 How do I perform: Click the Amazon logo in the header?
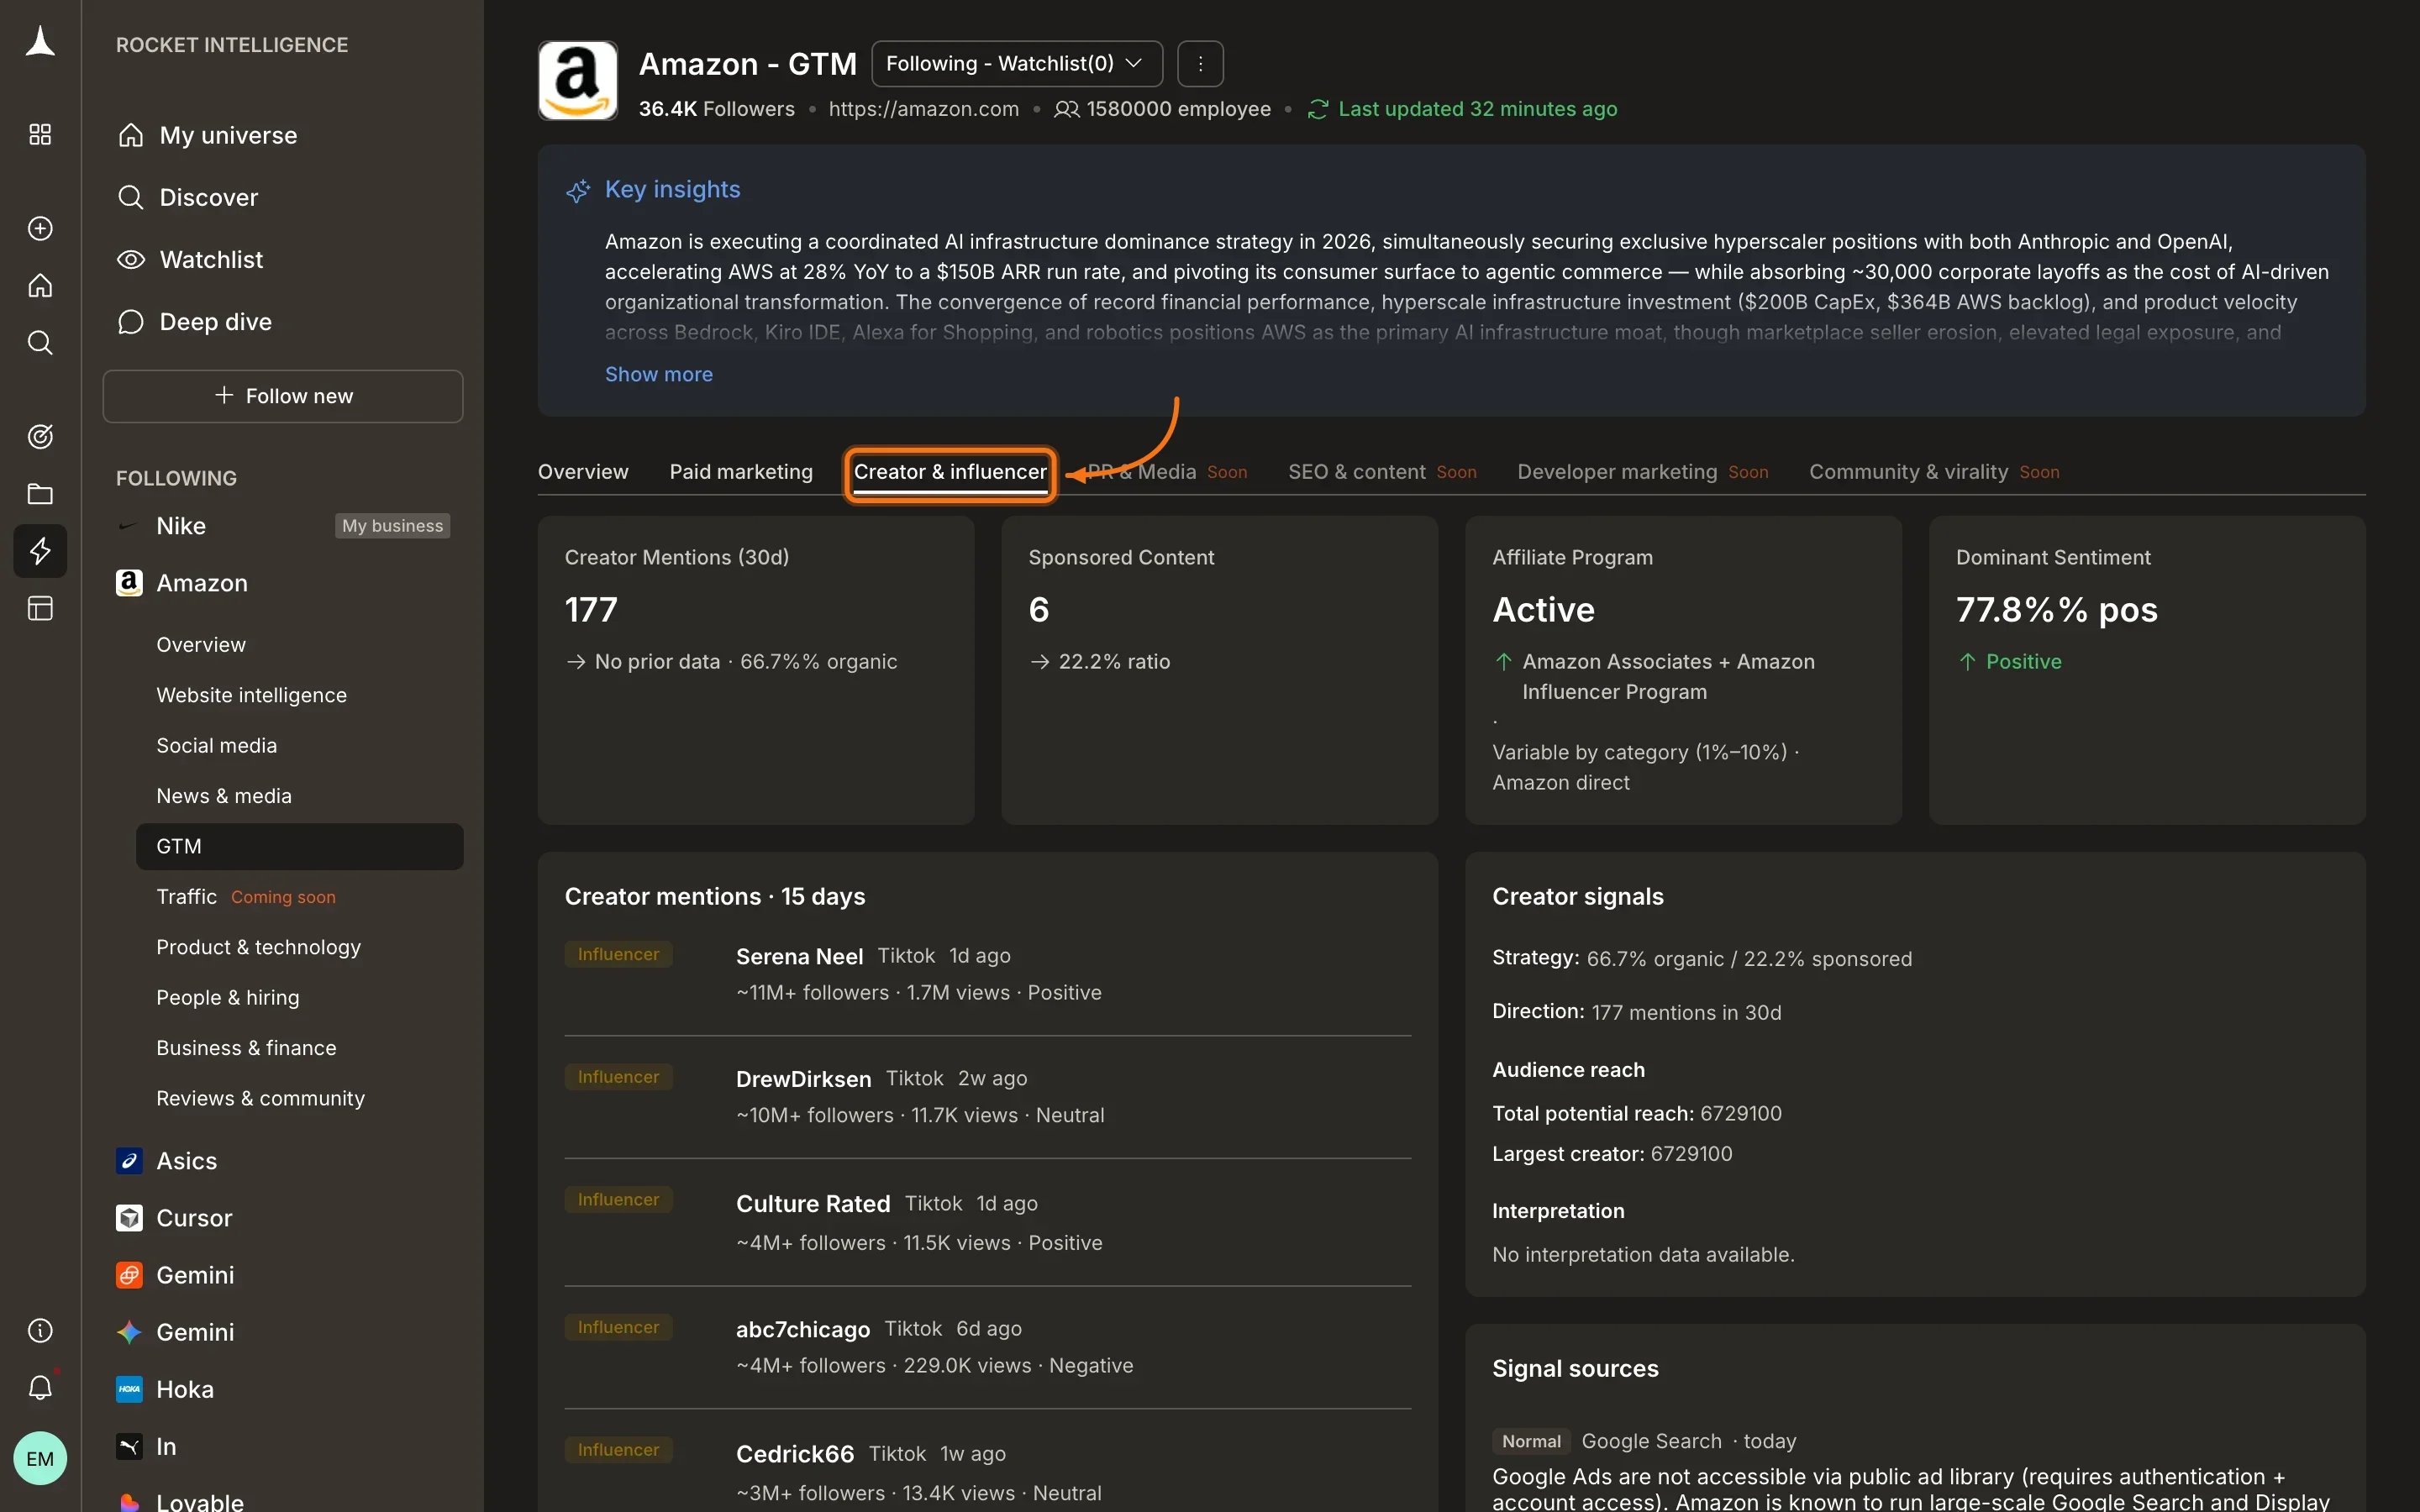578,80
